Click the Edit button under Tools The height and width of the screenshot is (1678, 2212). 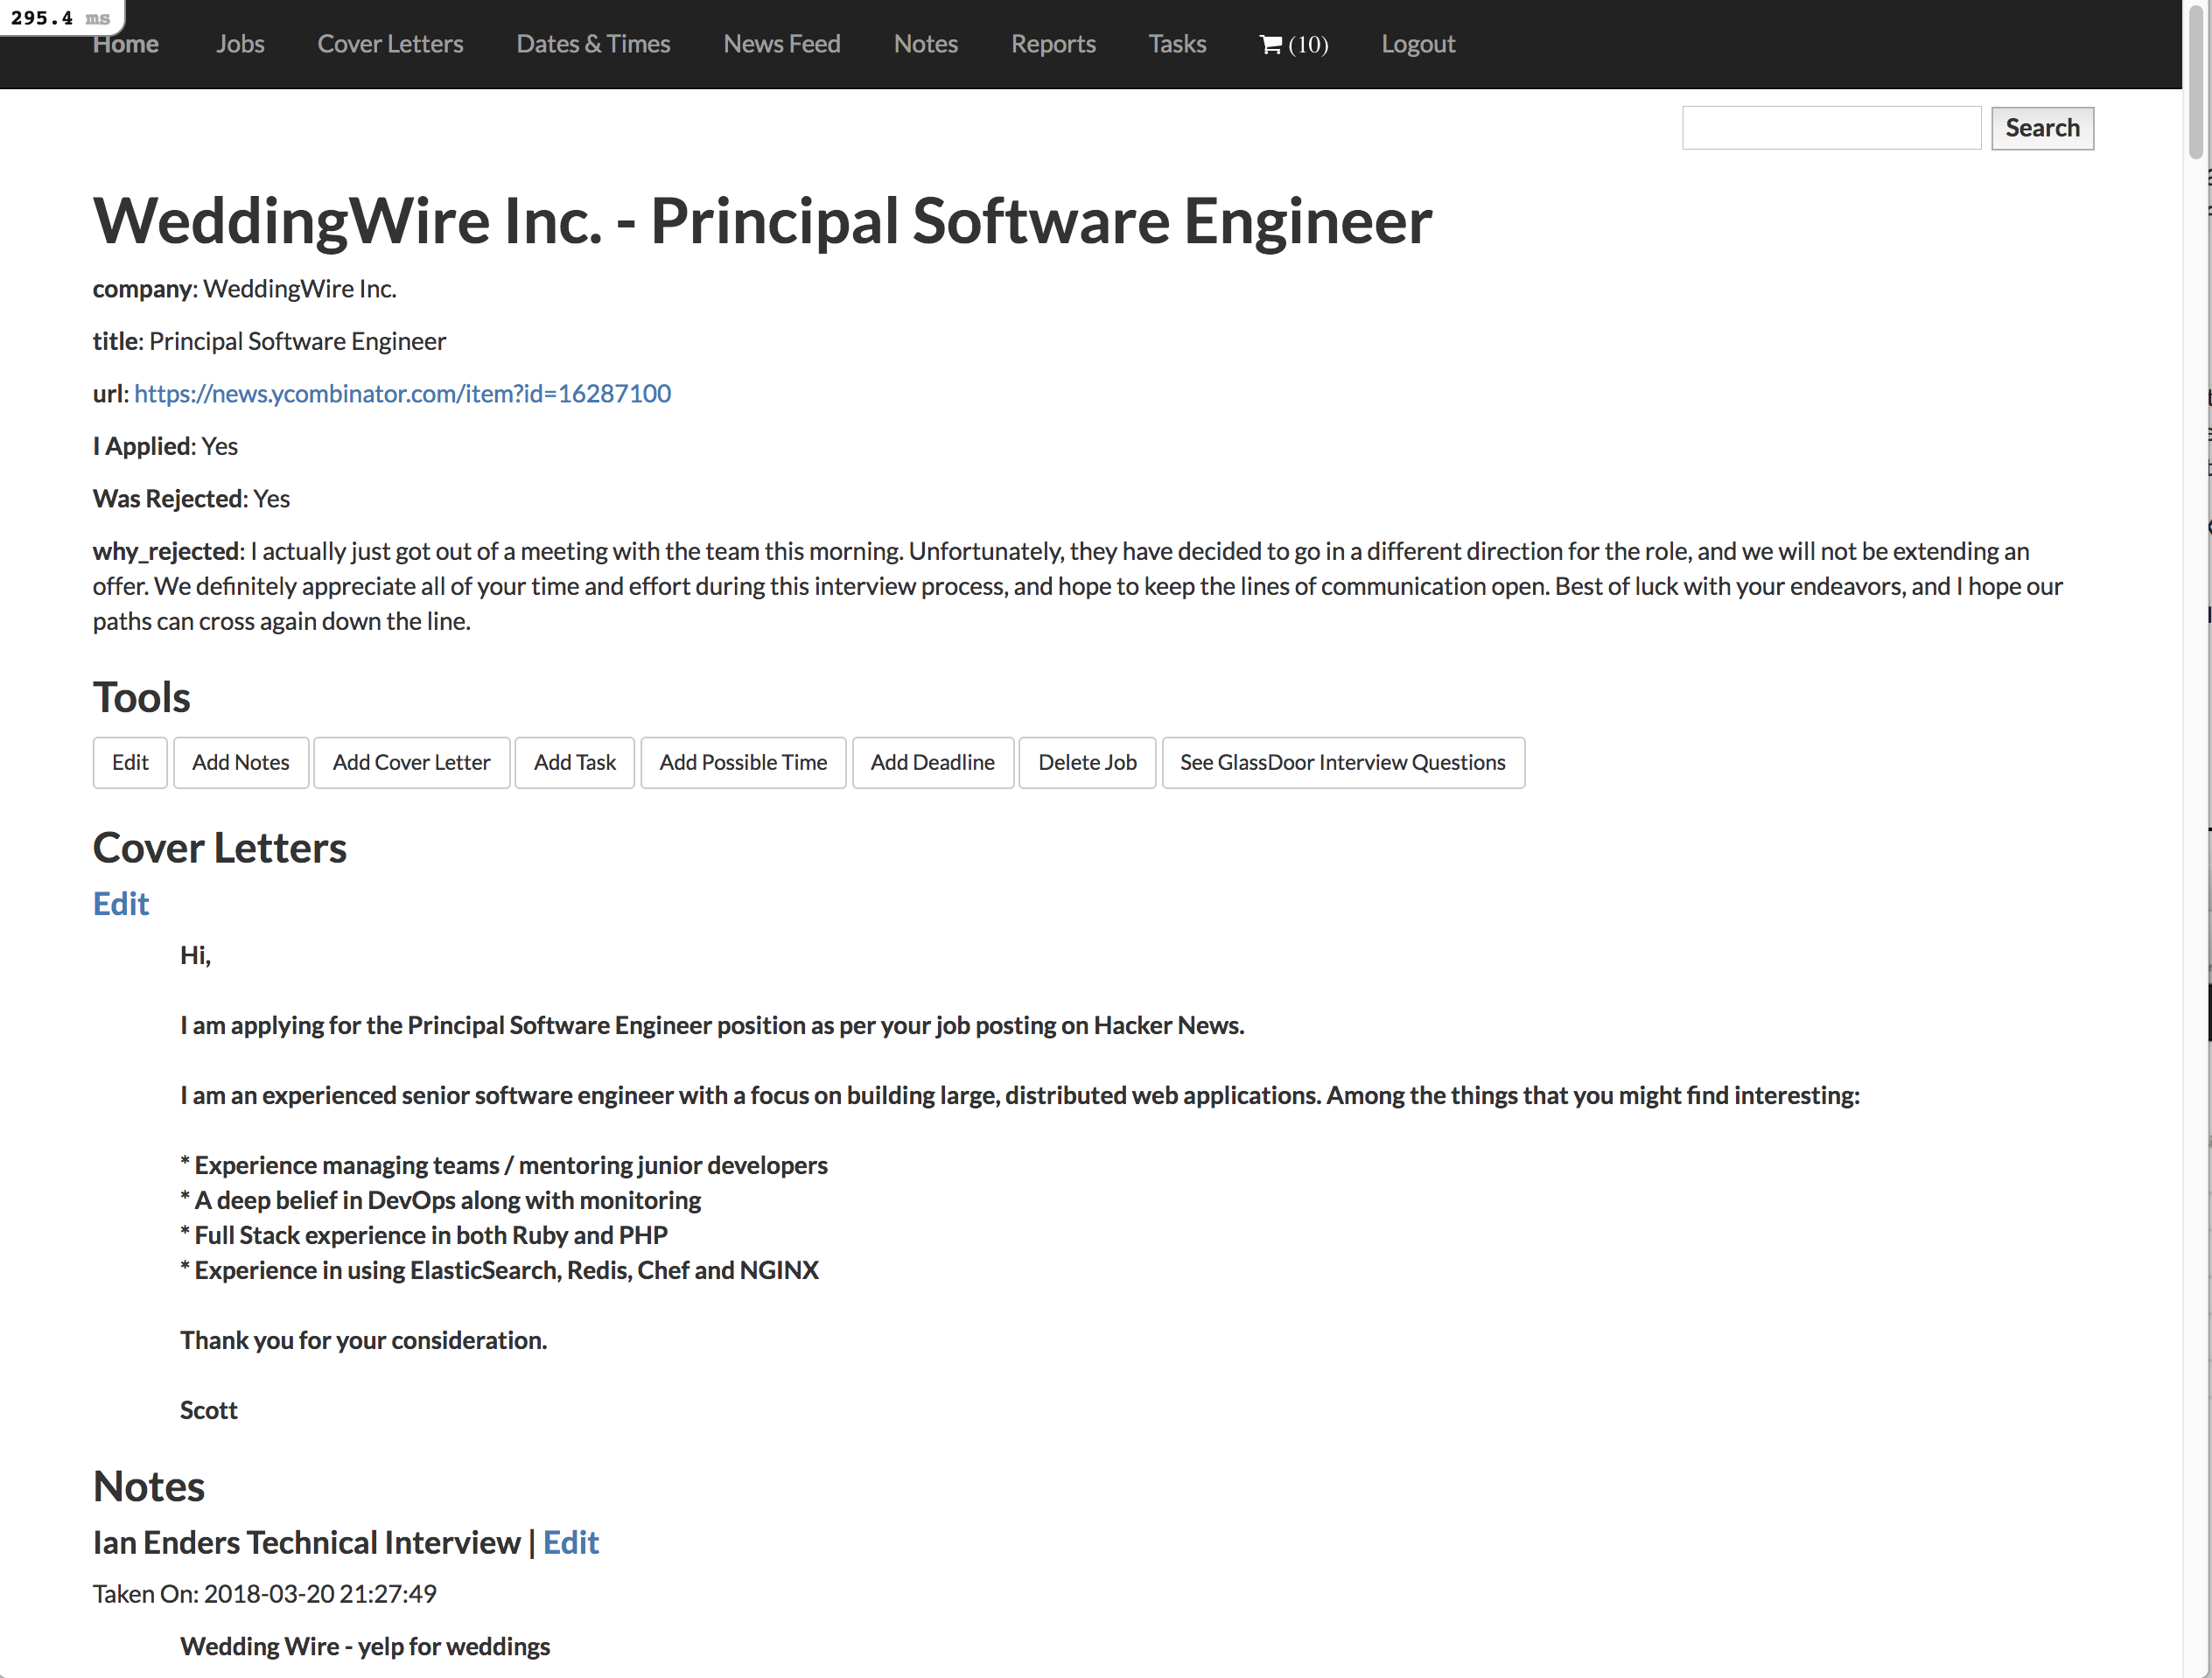(130, 763)
